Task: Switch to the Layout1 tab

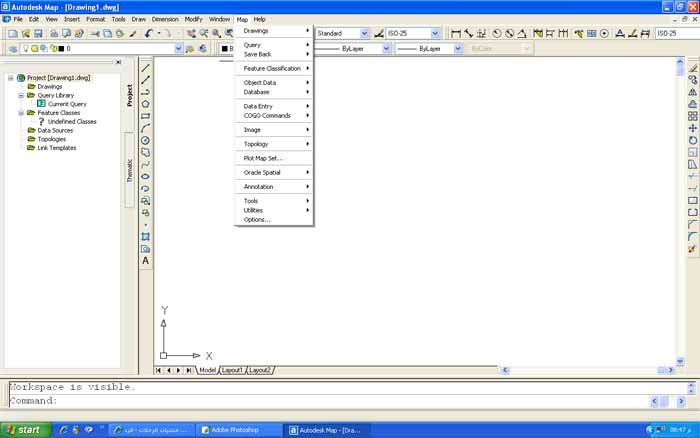Action: 232,370
